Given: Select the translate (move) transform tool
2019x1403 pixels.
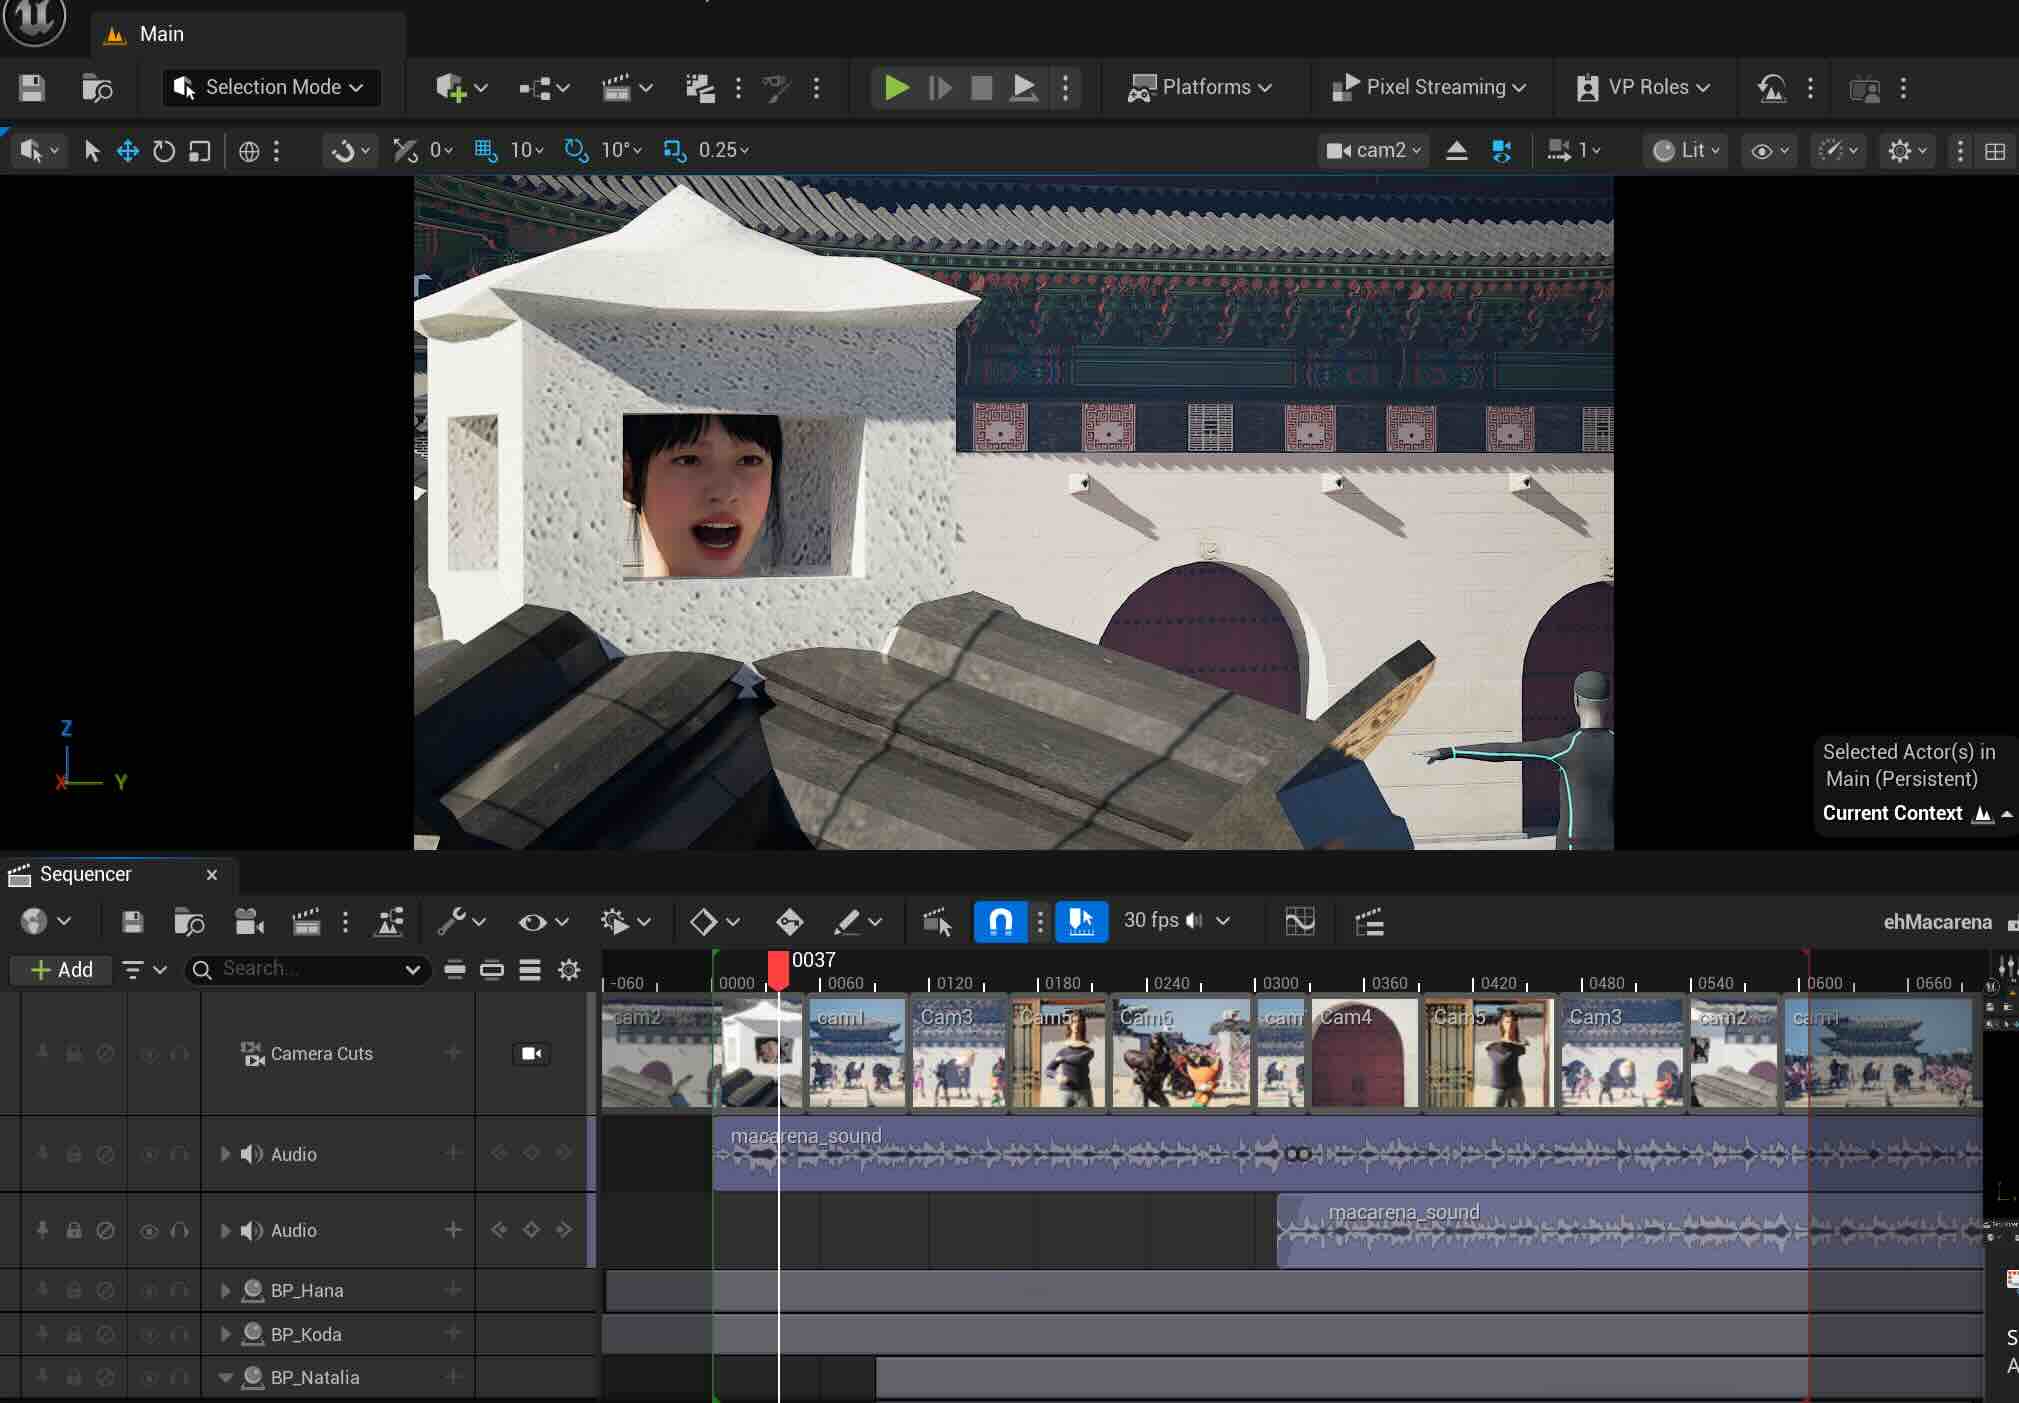Looking at the screenshot, I should point(127,151).
